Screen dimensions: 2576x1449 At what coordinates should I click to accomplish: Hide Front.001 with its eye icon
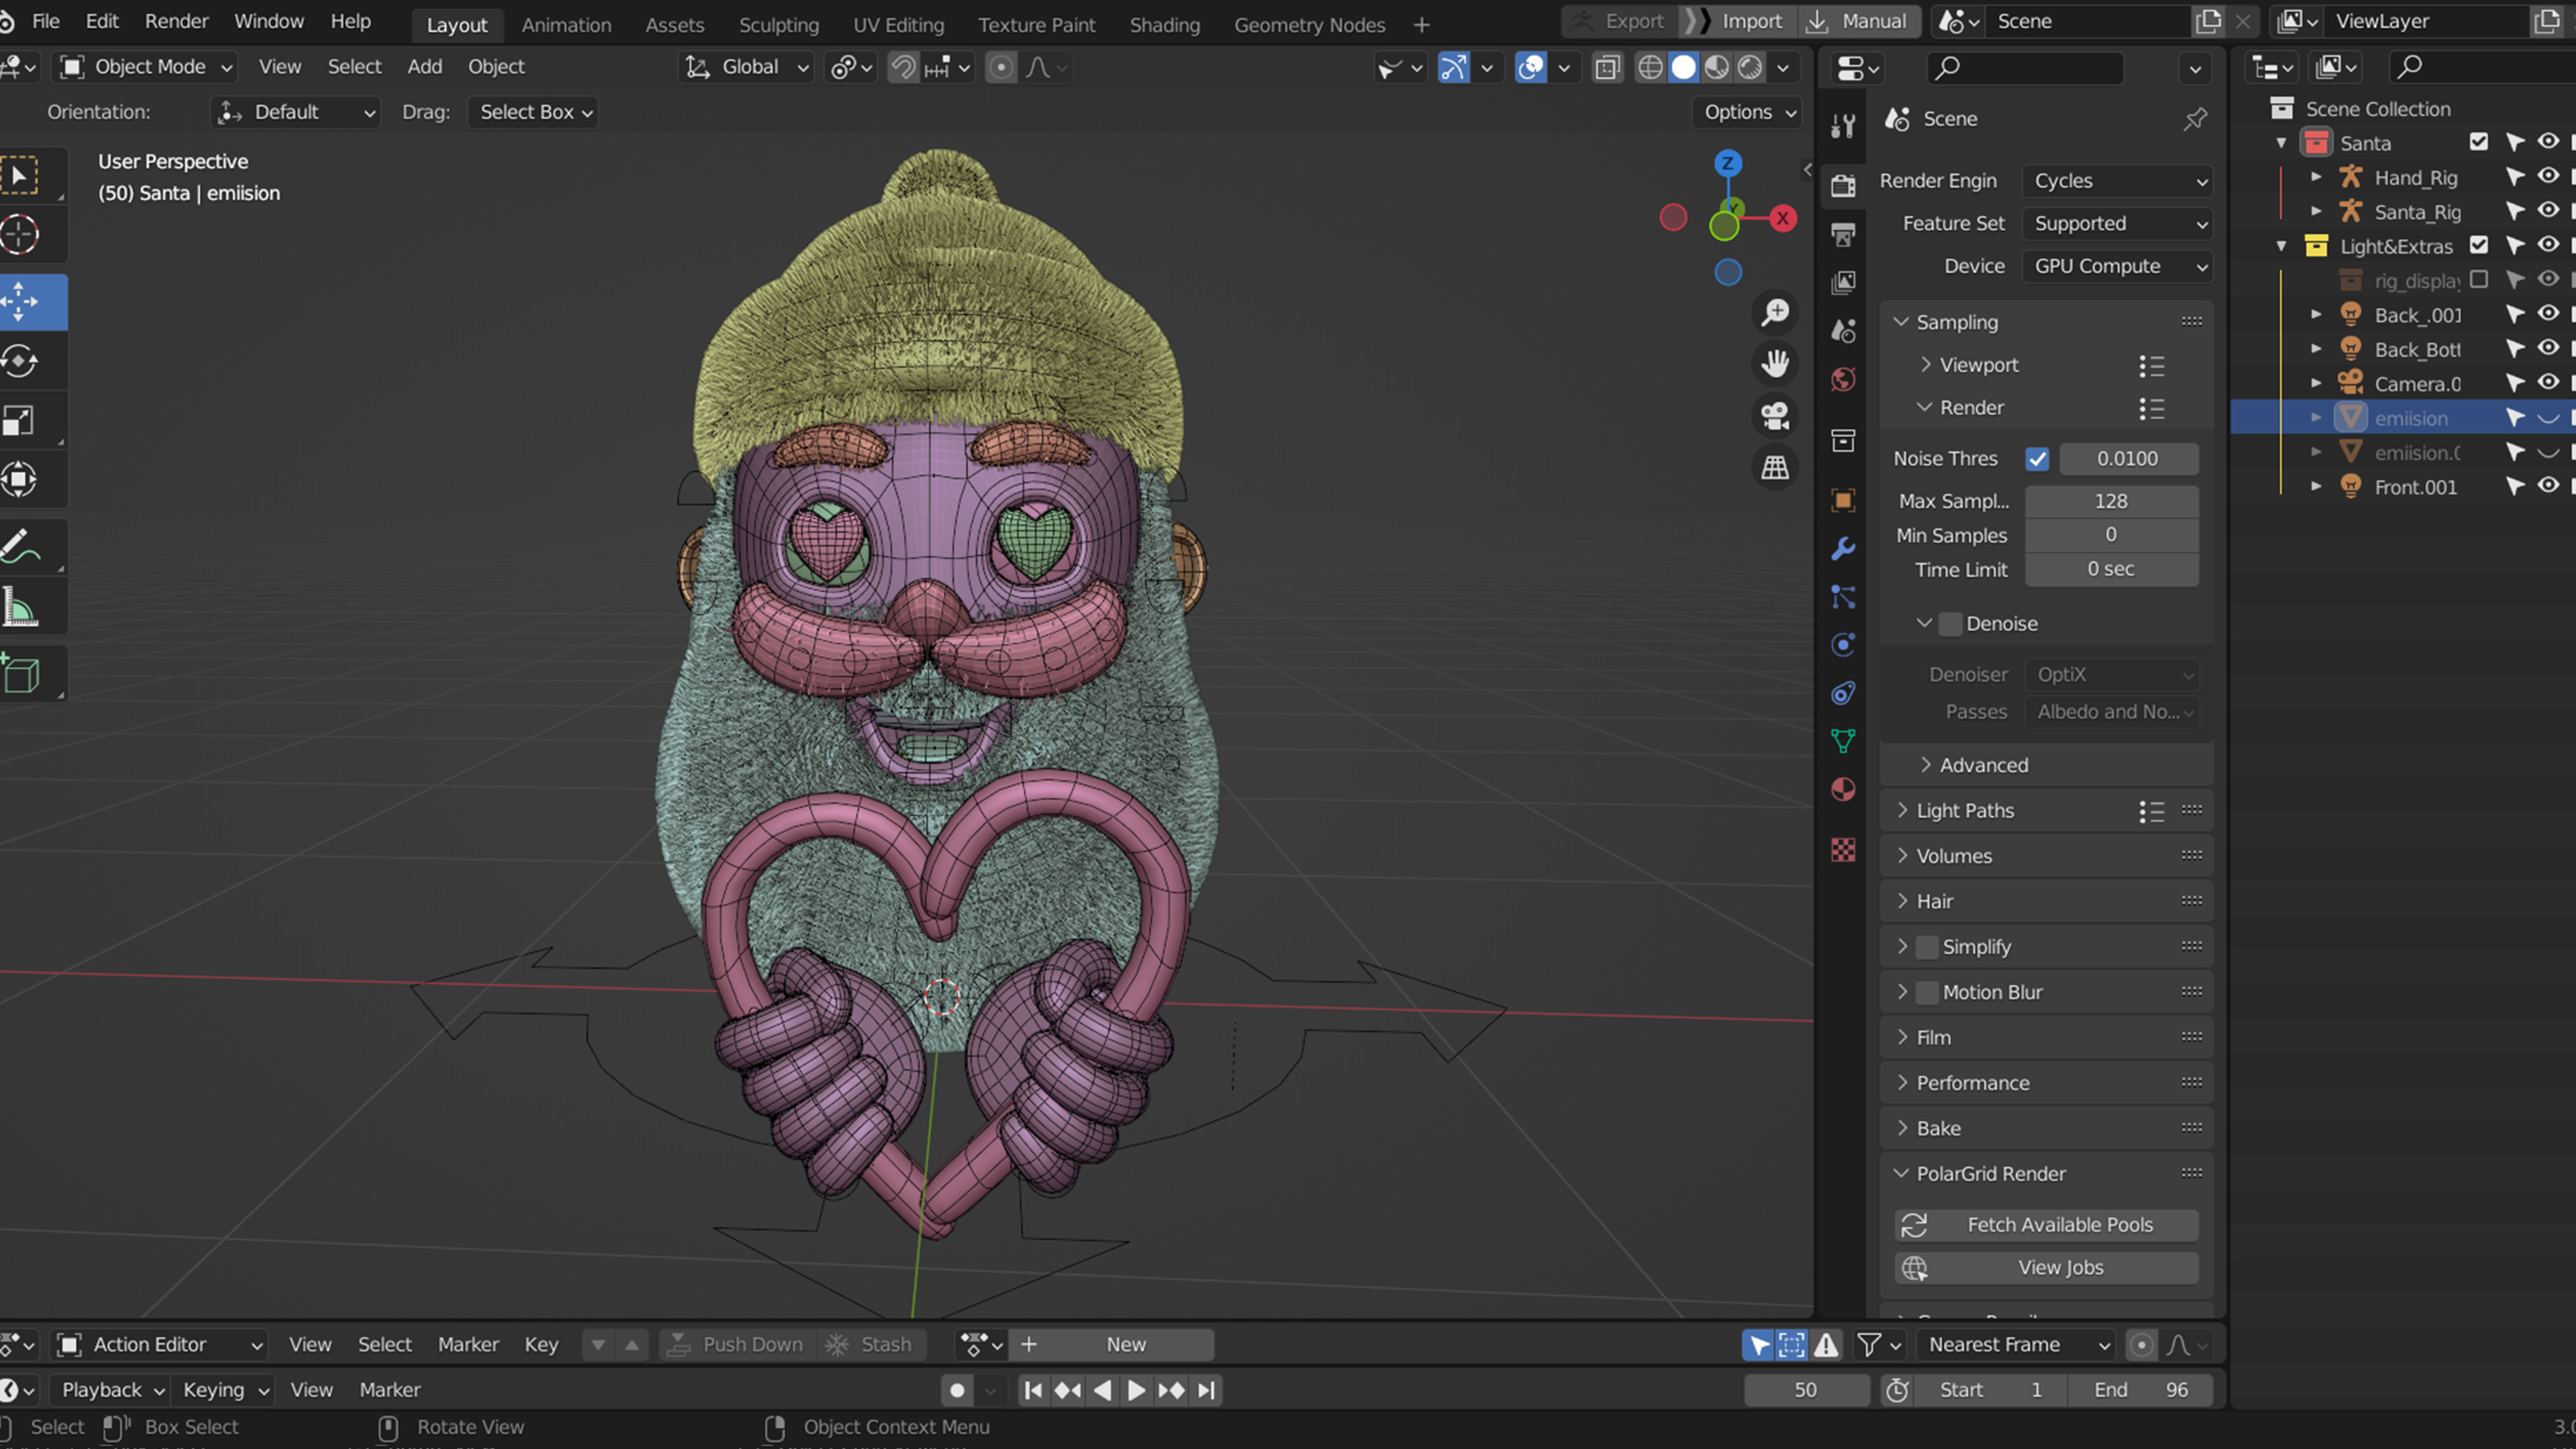coord(2548,486)
